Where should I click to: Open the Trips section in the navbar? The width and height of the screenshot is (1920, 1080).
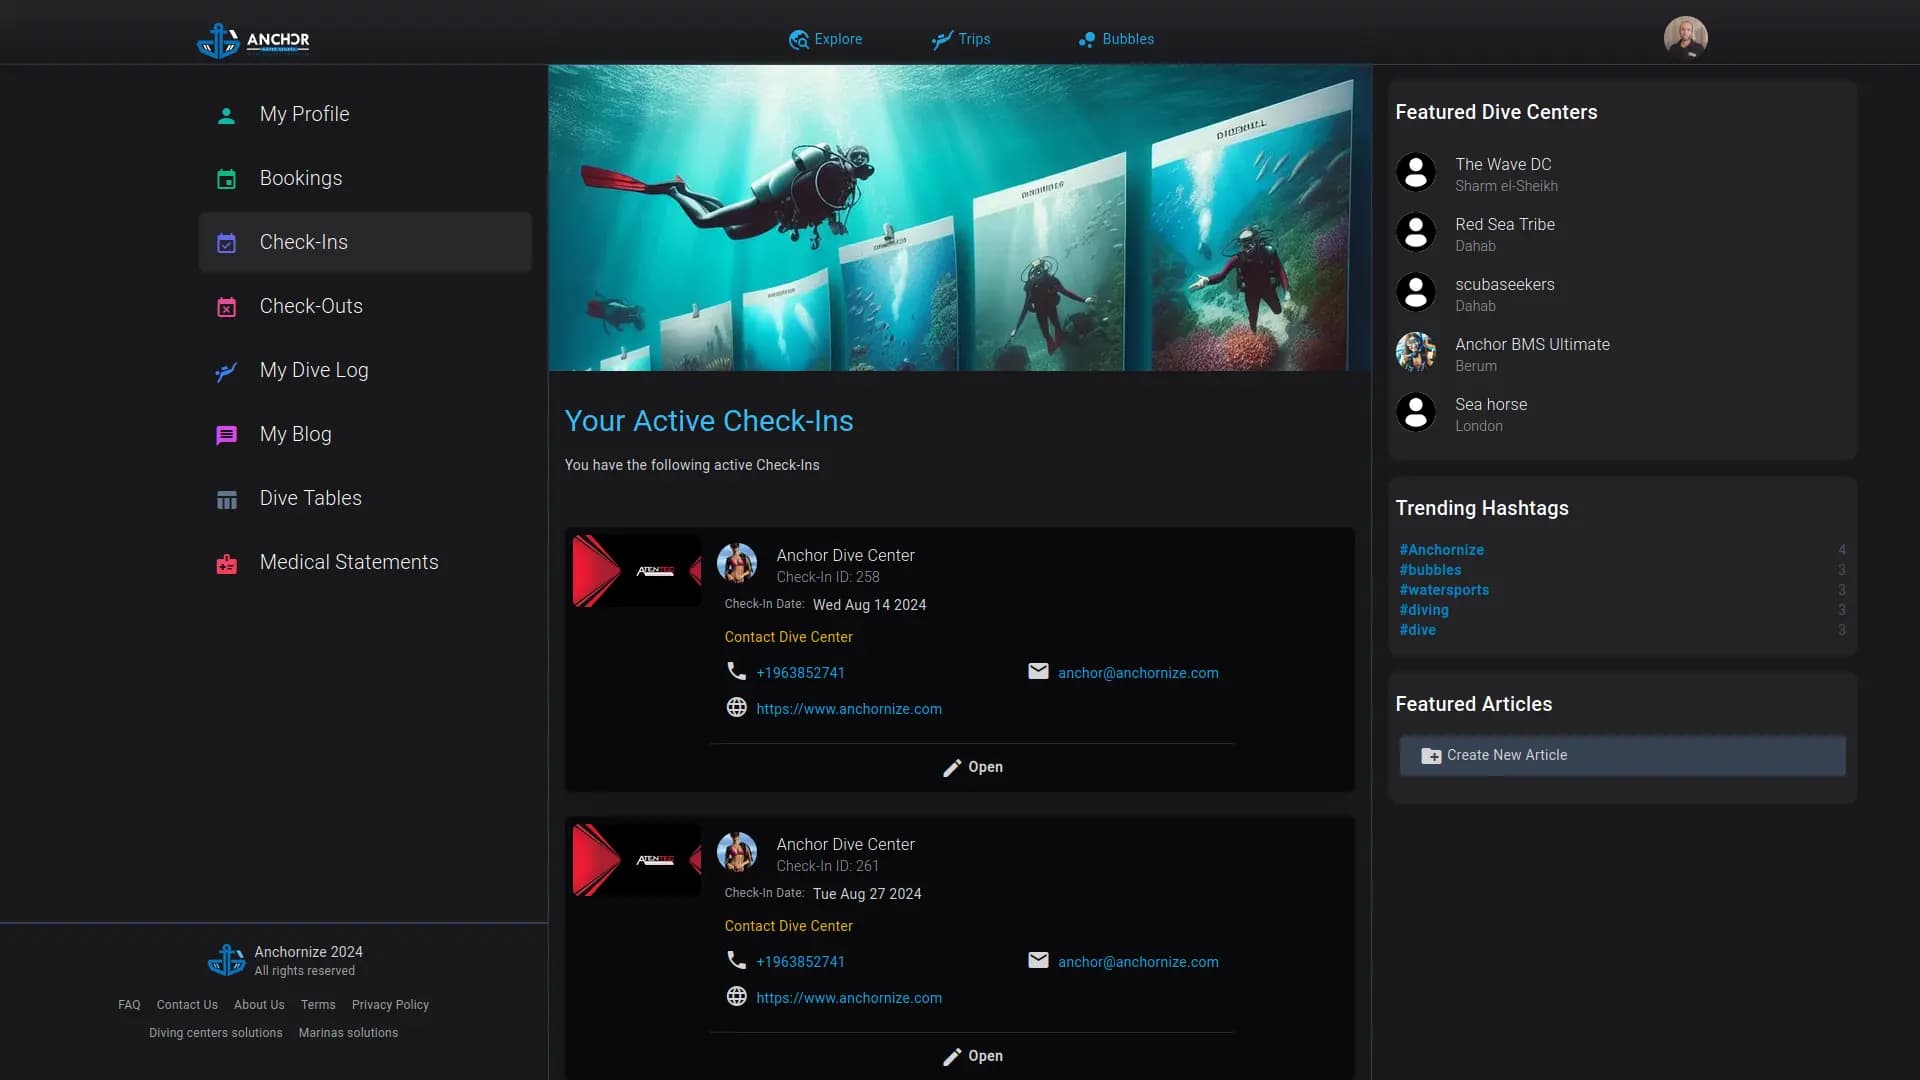pos(960,39)
